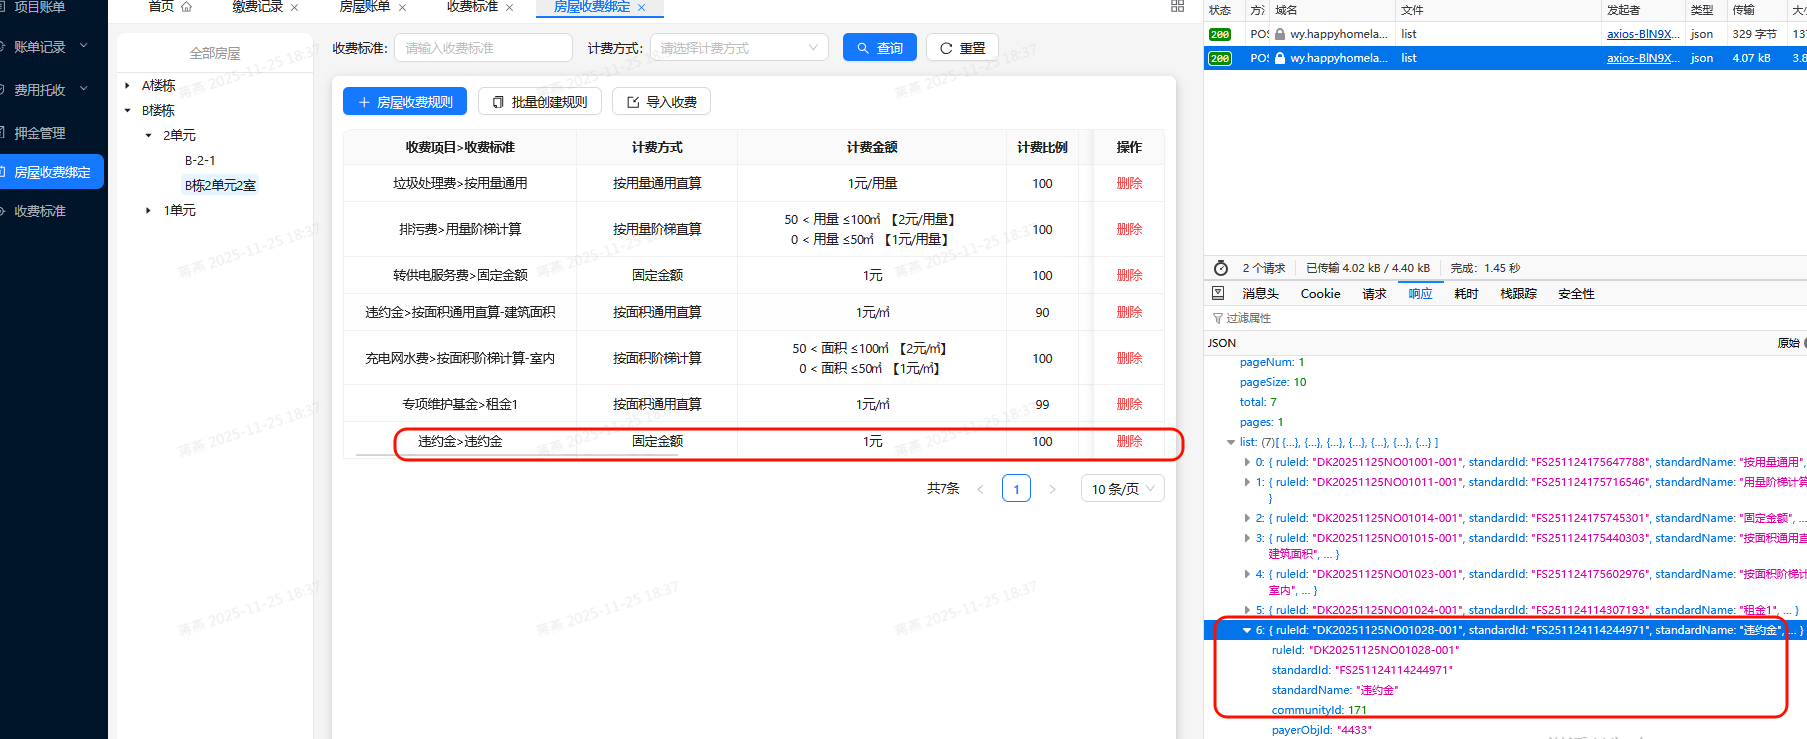Click the 批量创建规则 button

[540, 102]
